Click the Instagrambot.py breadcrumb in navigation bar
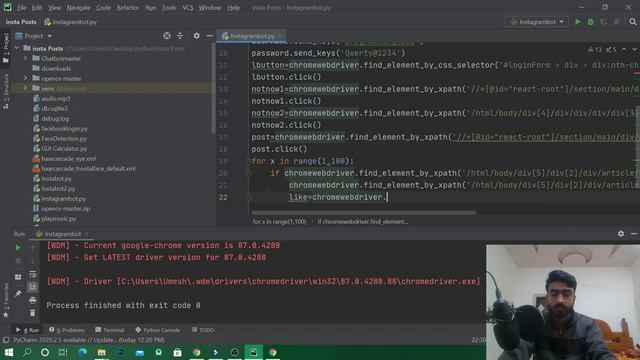The height and width of the screenshot is (360, 640). 71,22
